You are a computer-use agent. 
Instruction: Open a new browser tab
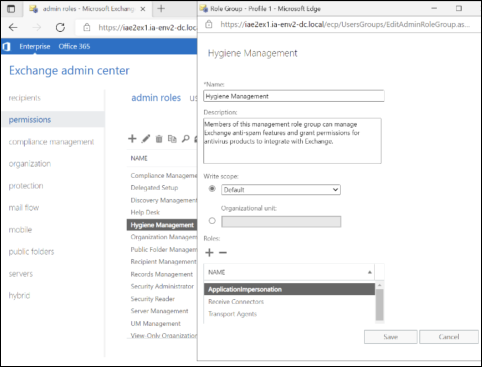(x=161, y=9)
